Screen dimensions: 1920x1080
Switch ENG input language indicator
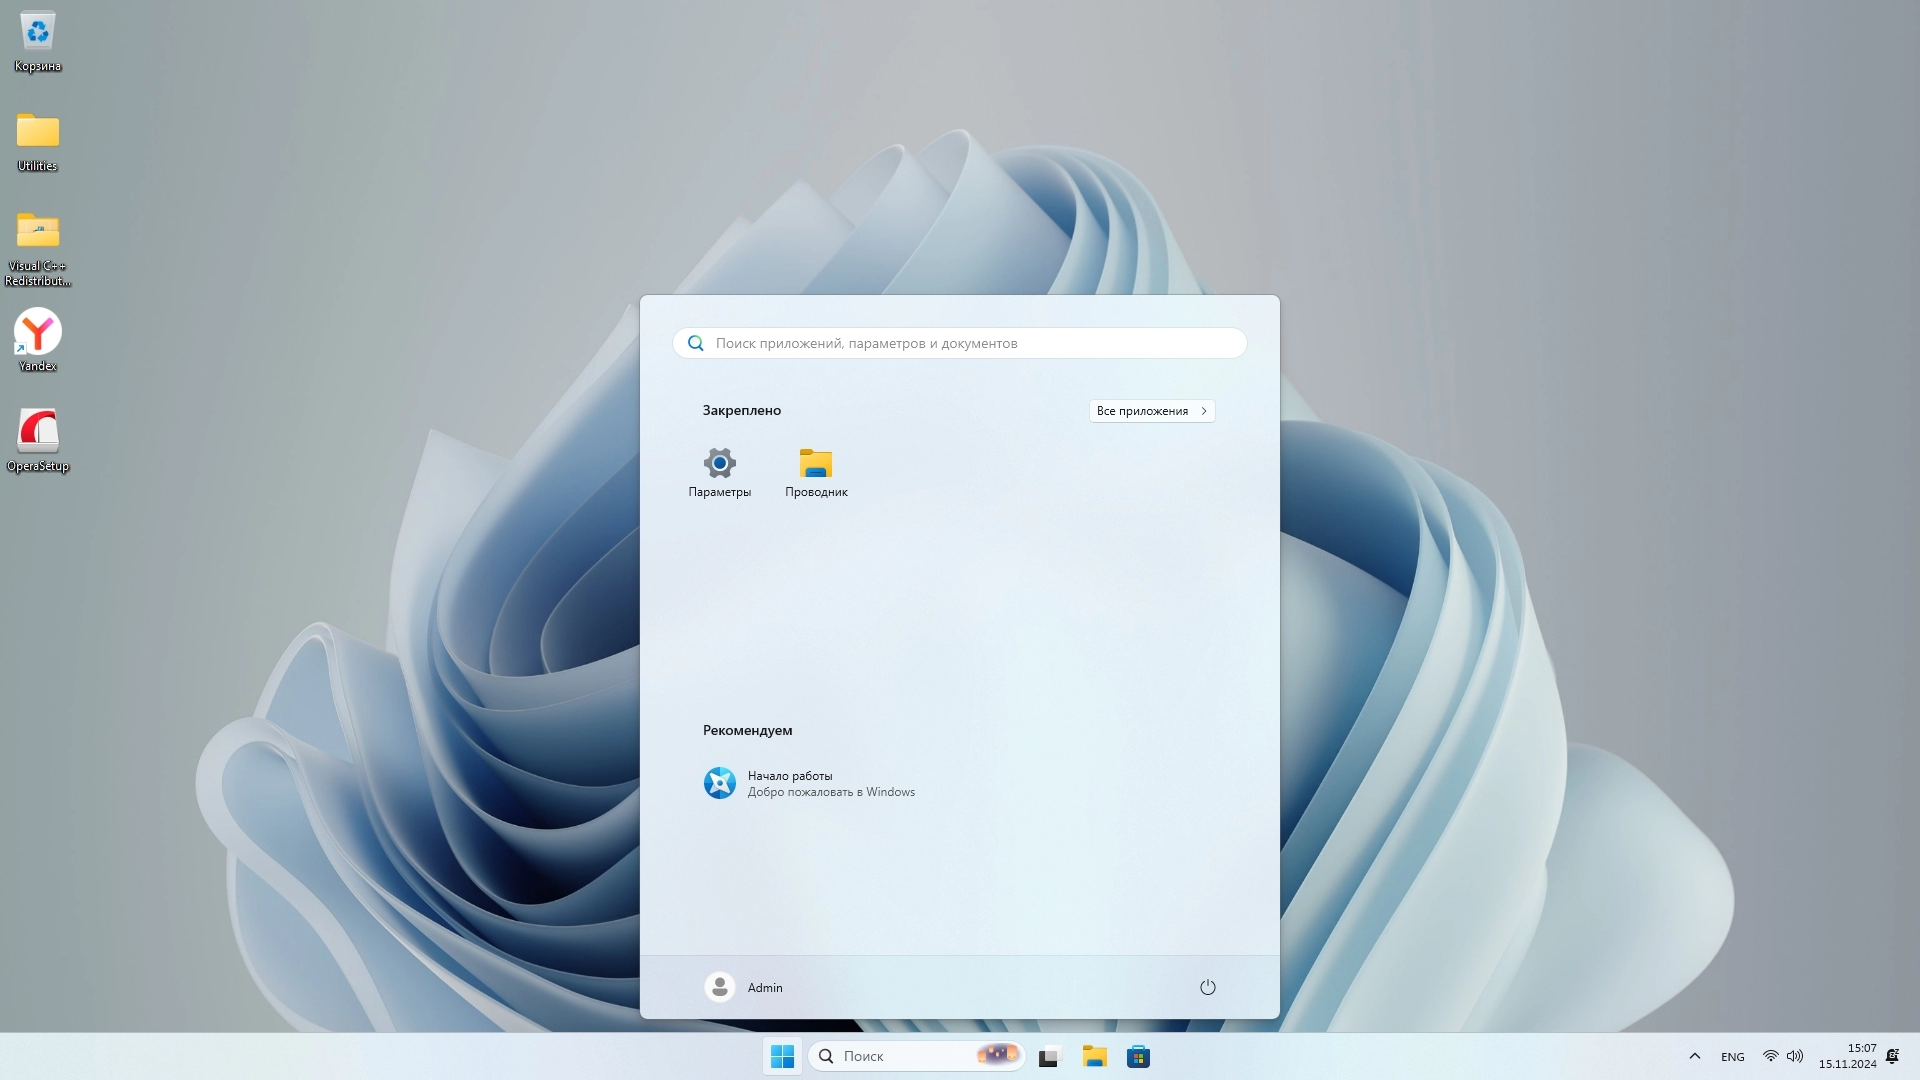click(1732, 1057)
